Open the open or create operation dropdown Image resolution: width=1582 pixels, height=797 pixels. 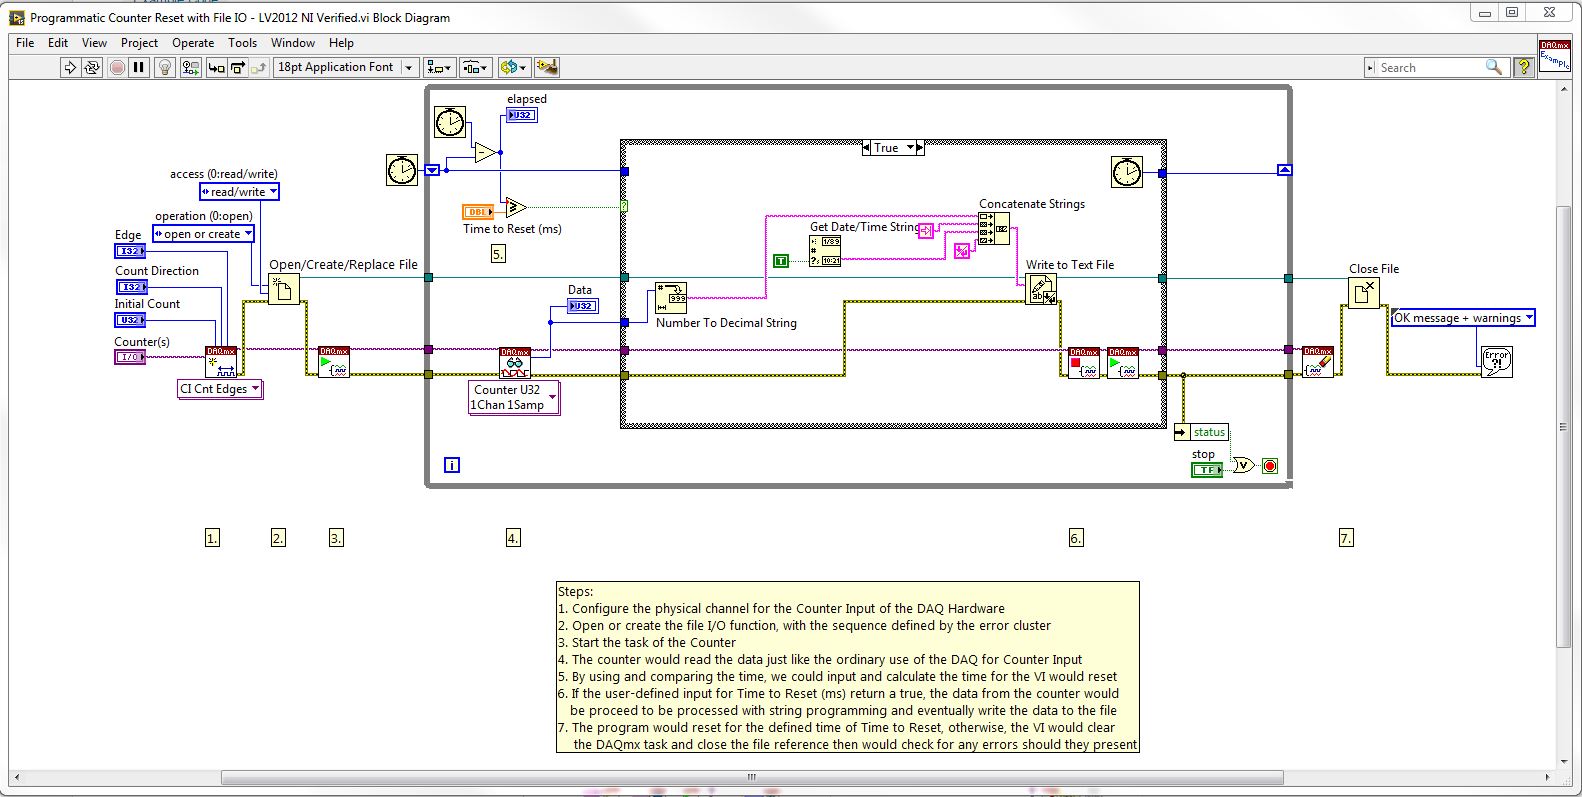click(x=204, y=234)
